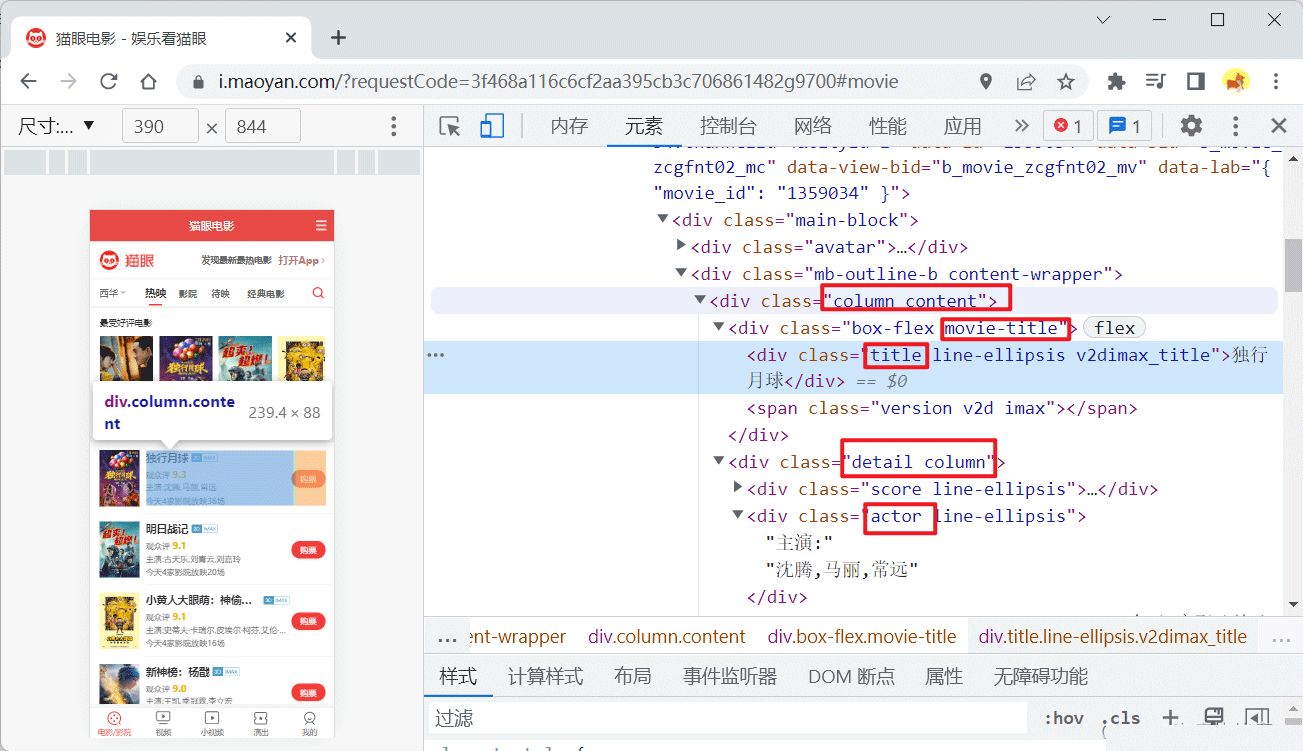Toggle the device toolbar icon

(x=491, y=126)
